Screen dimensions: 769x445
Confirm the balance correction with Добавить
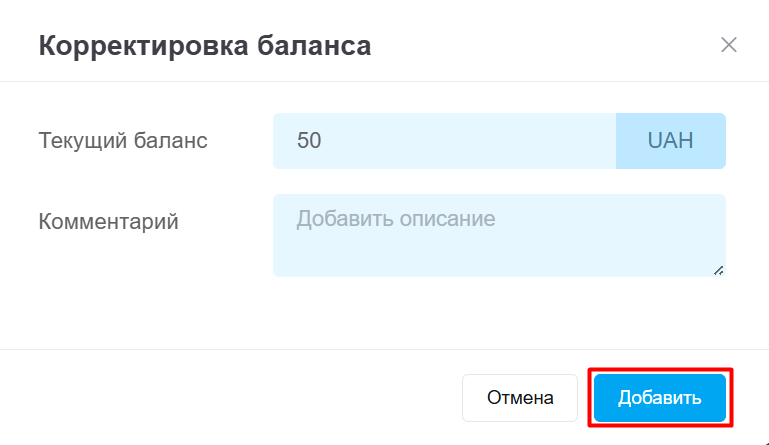[660, 398]
